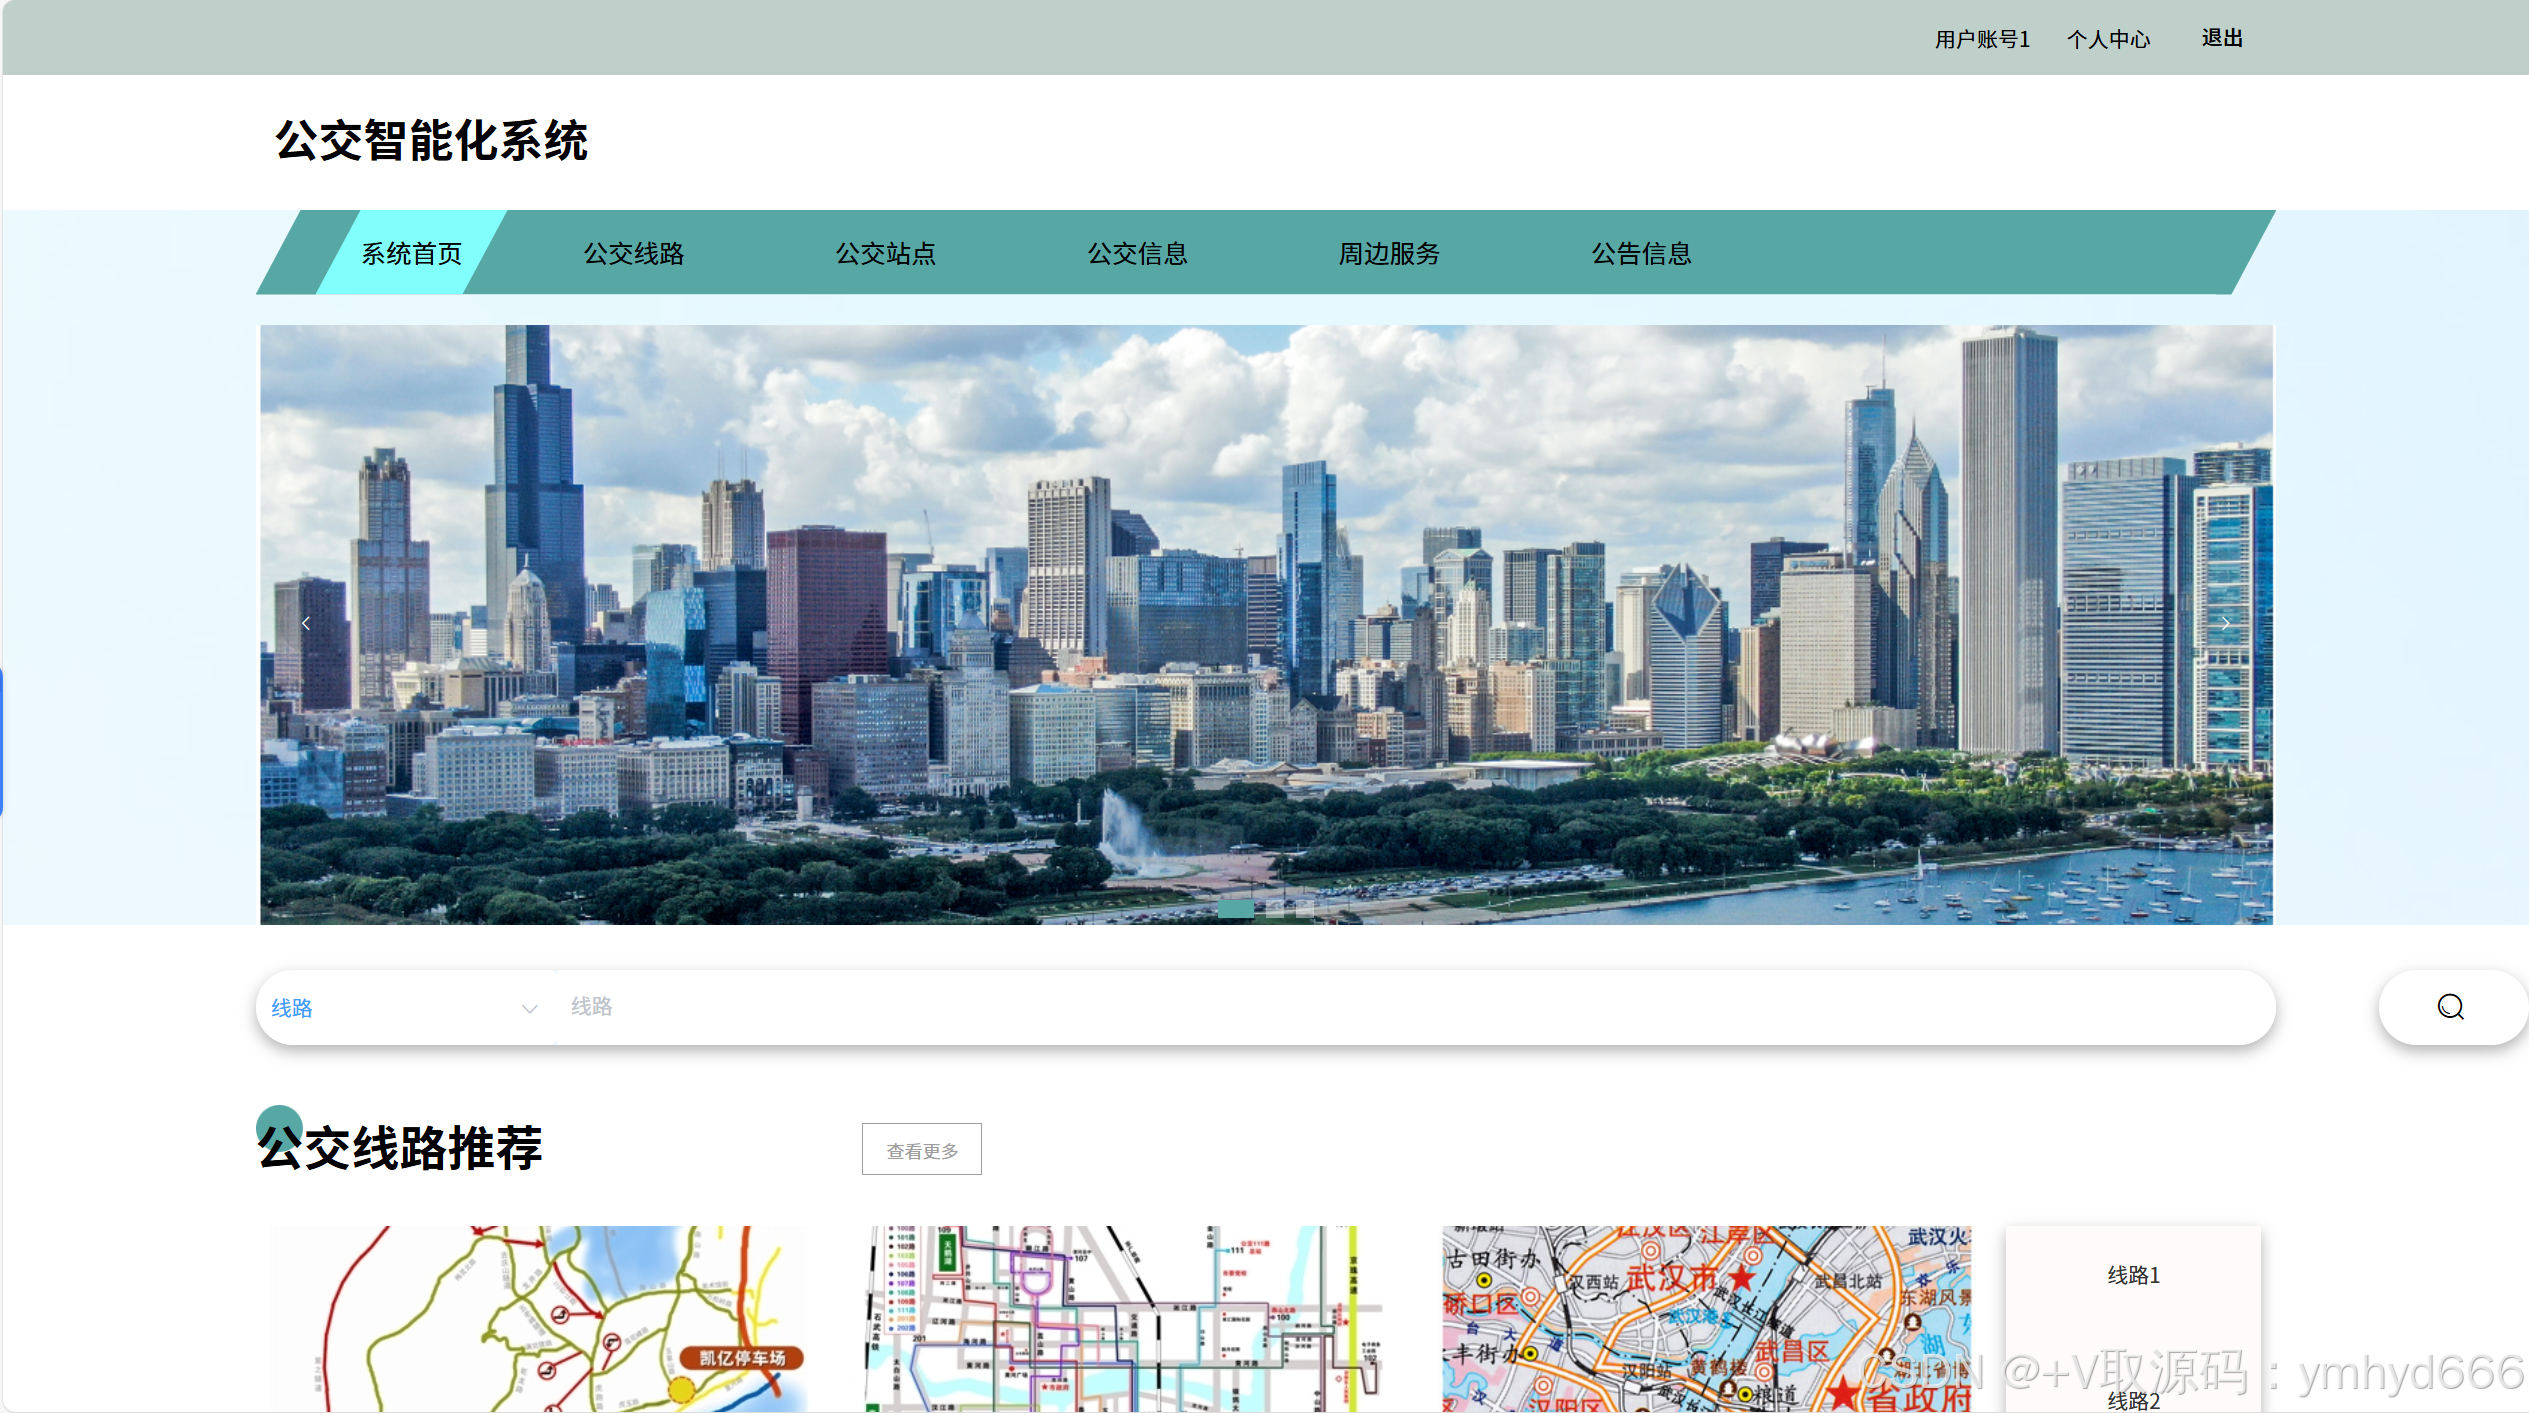
Task: Advance carousel with right arrow
Action: coord(2225,623)
